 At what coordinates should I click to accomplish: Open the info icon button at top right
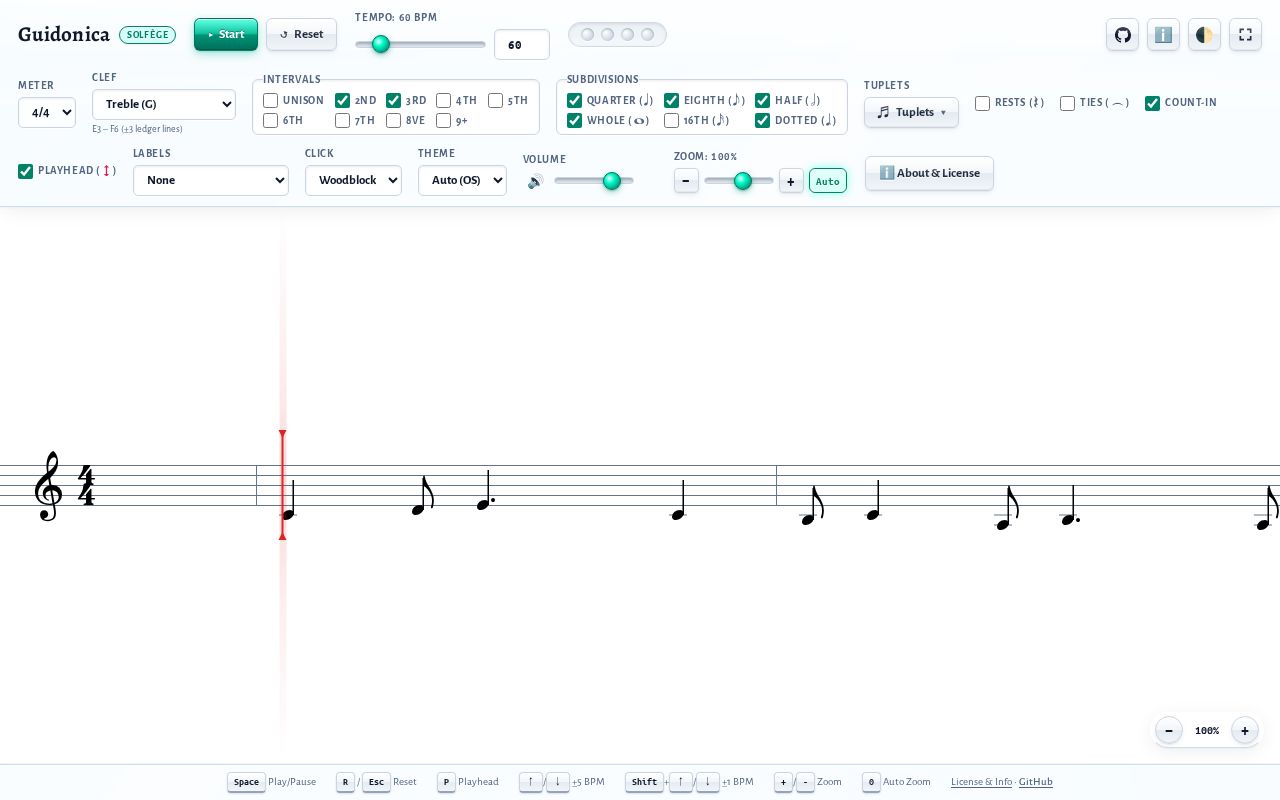click(x=1163, y=34)
